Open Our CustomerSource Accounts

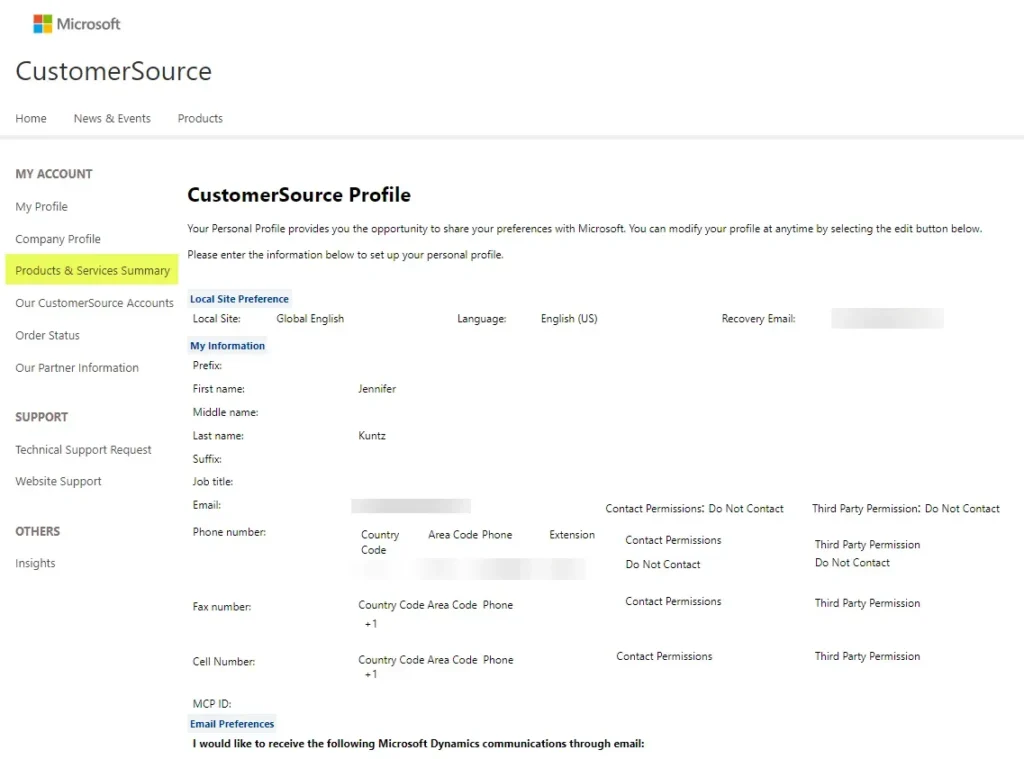coord(93,303)
